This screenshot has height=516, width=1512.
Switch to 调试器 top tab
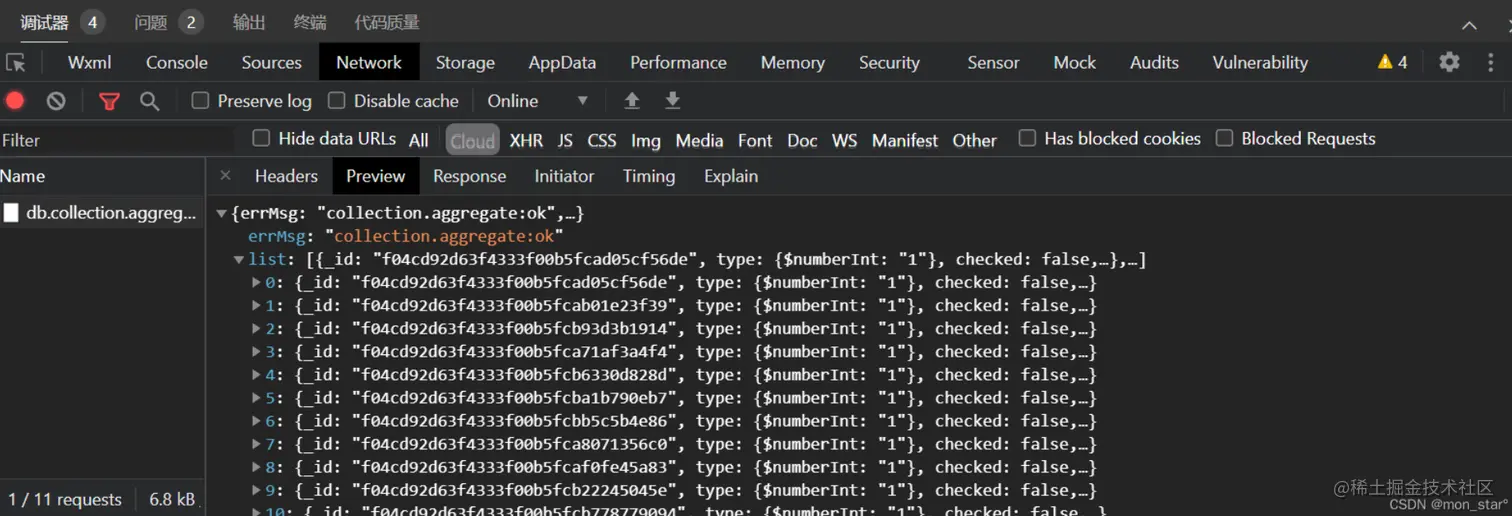(x=45, y=22)
